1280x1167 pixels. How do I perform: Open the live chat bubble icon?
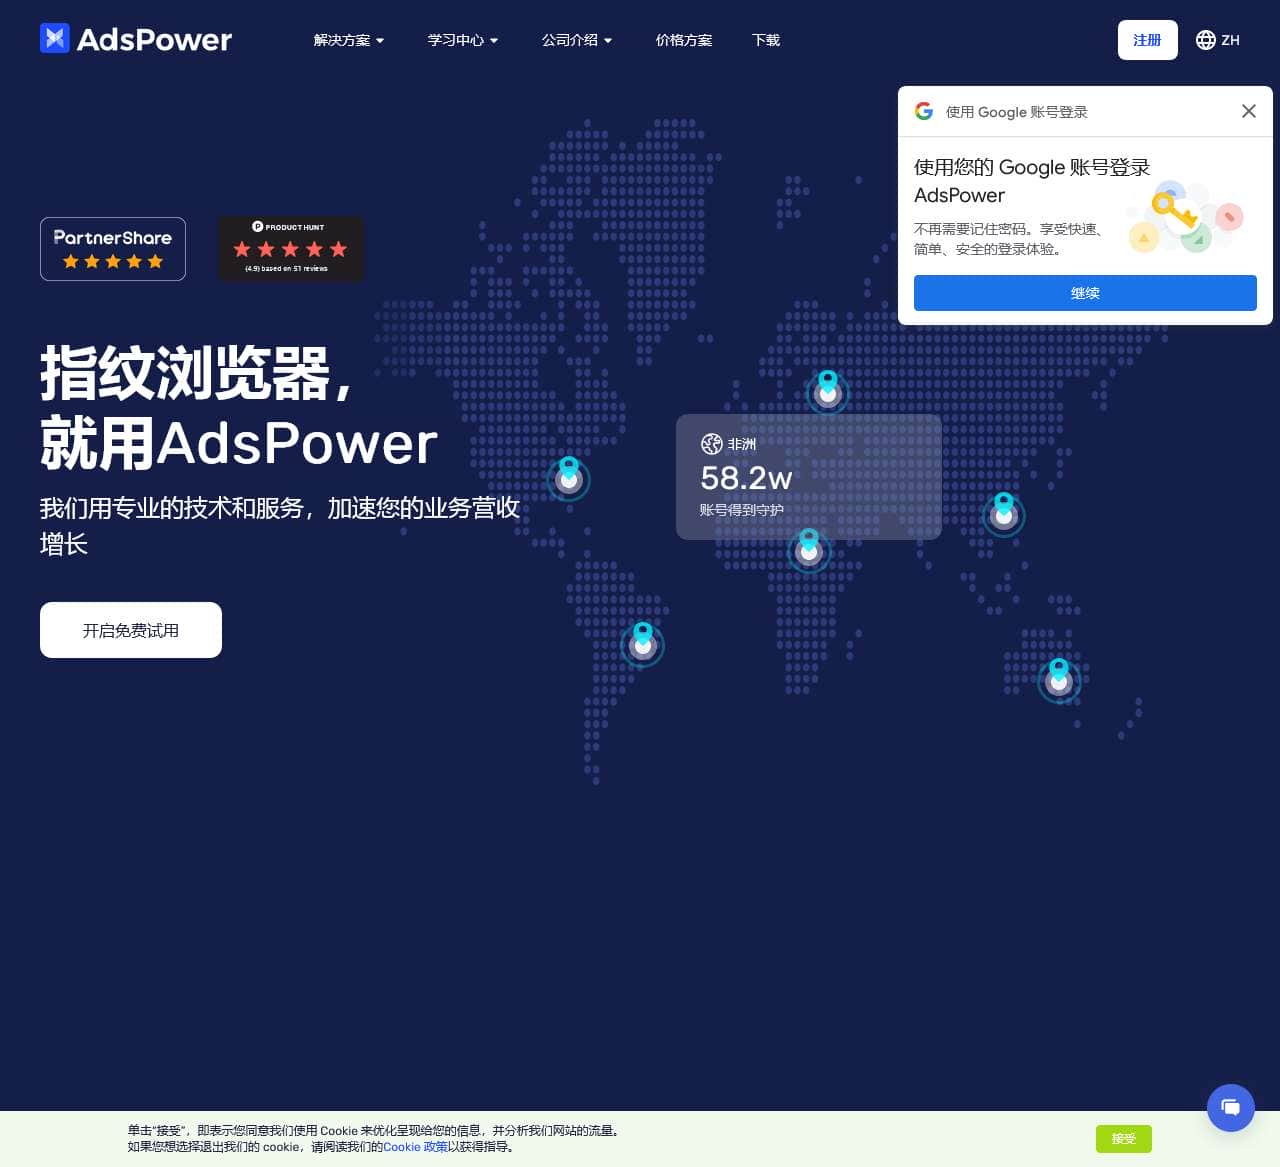tap(1231, 1108)
